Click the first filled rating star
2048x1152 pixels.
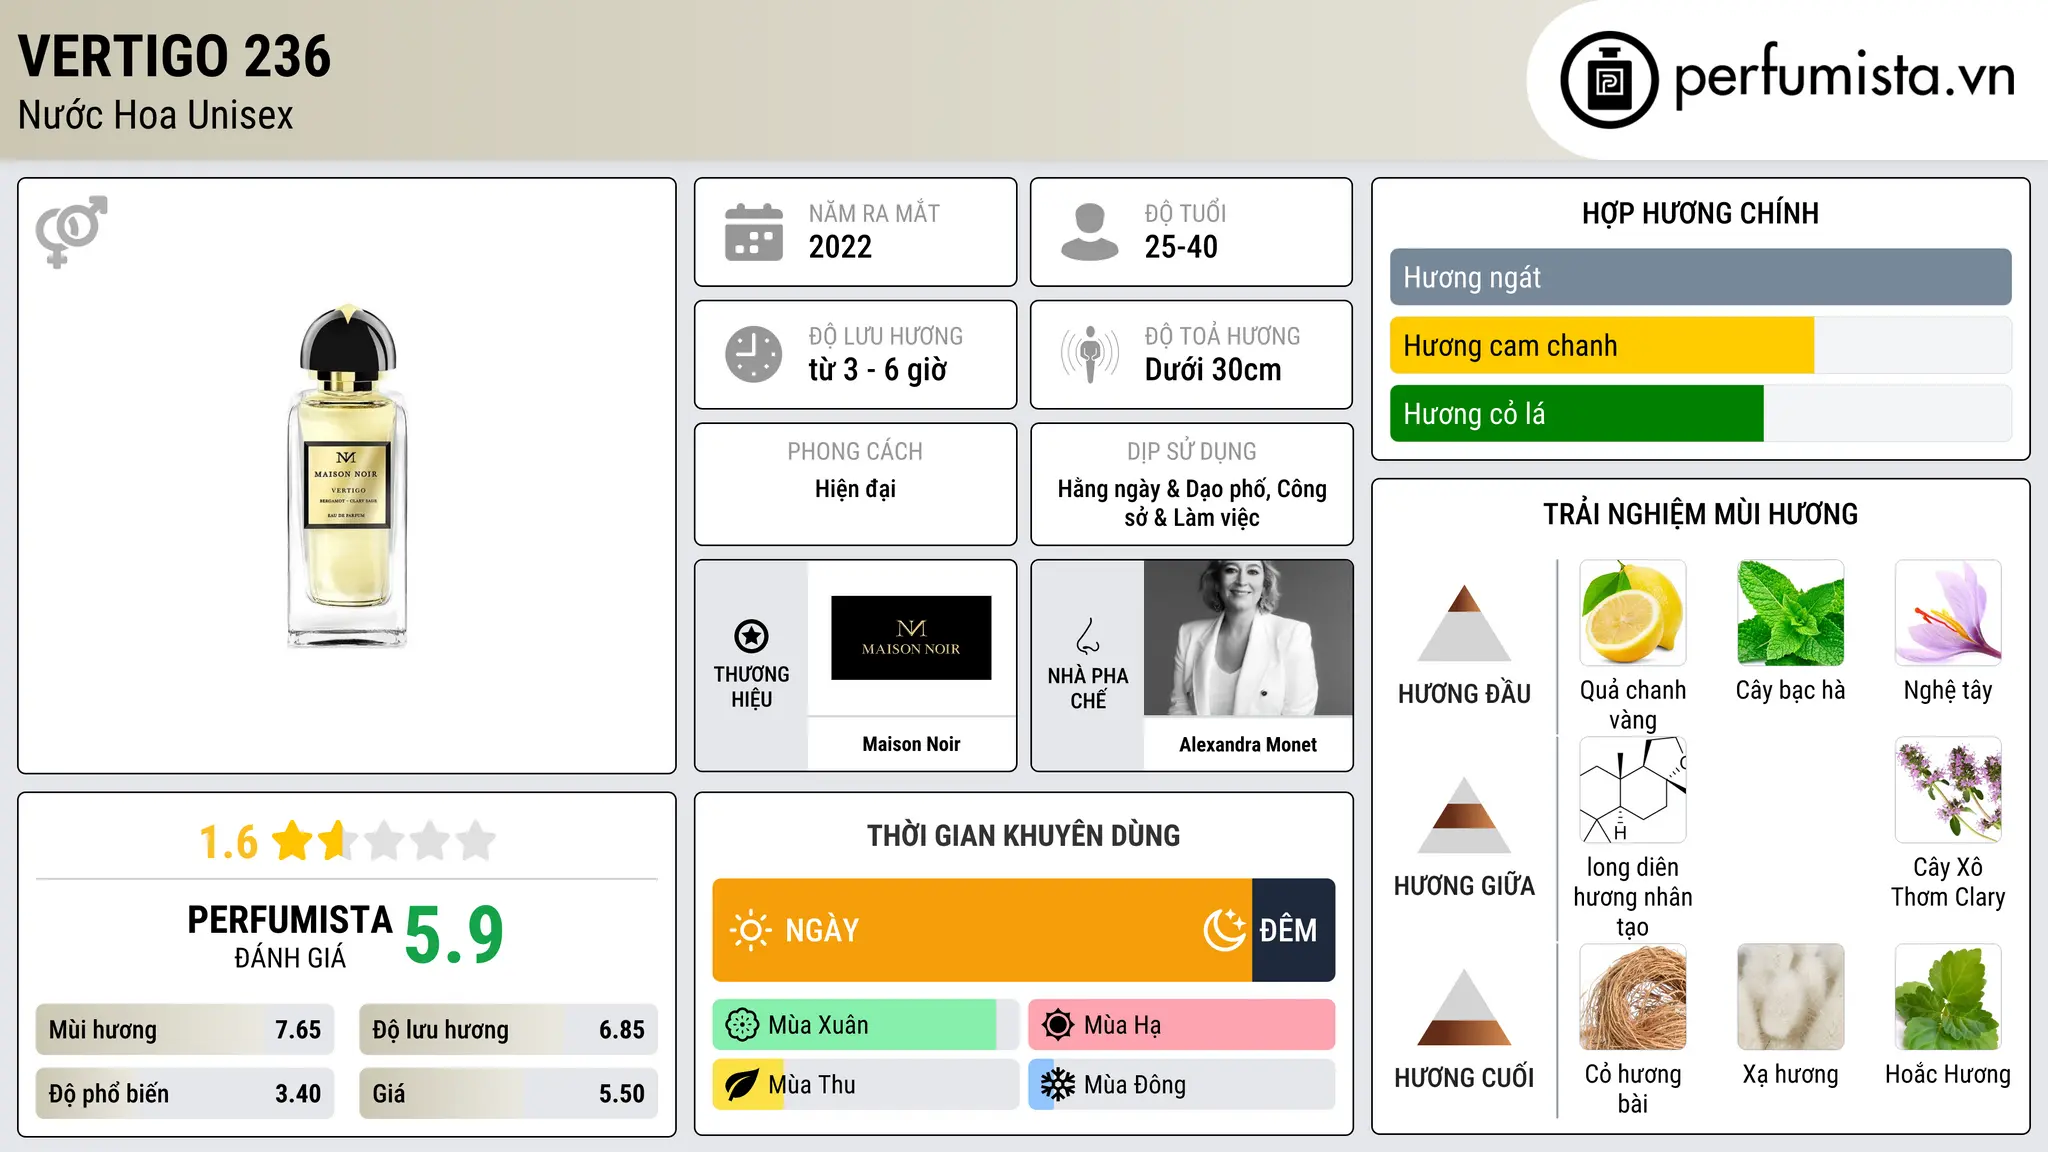293,841
